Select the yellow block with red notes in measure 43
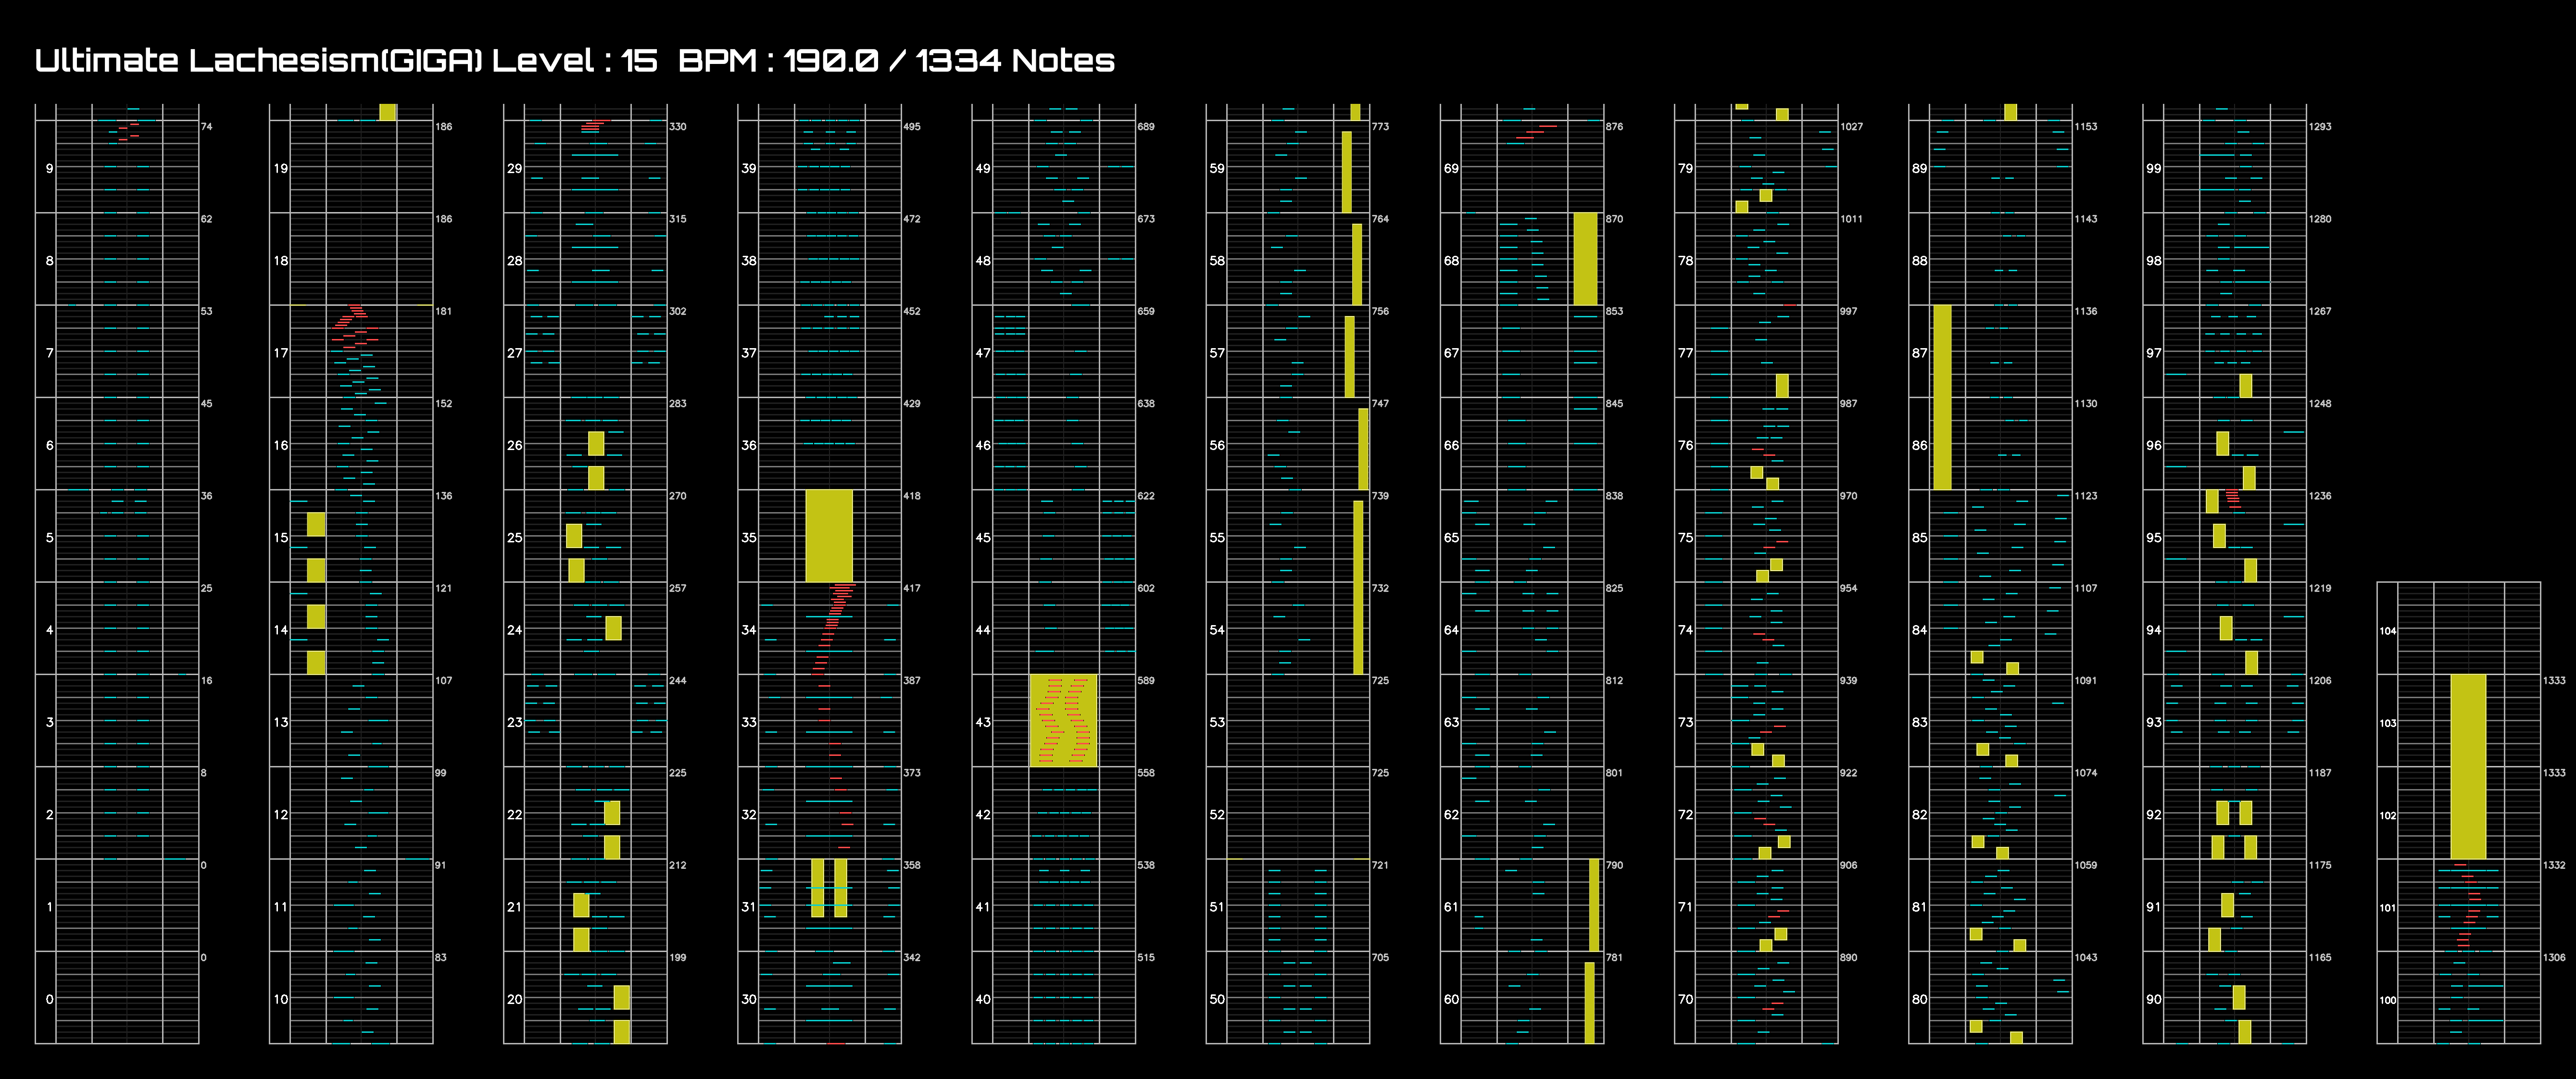This screenshot has width=2576, height=1079. [1063, 721]
